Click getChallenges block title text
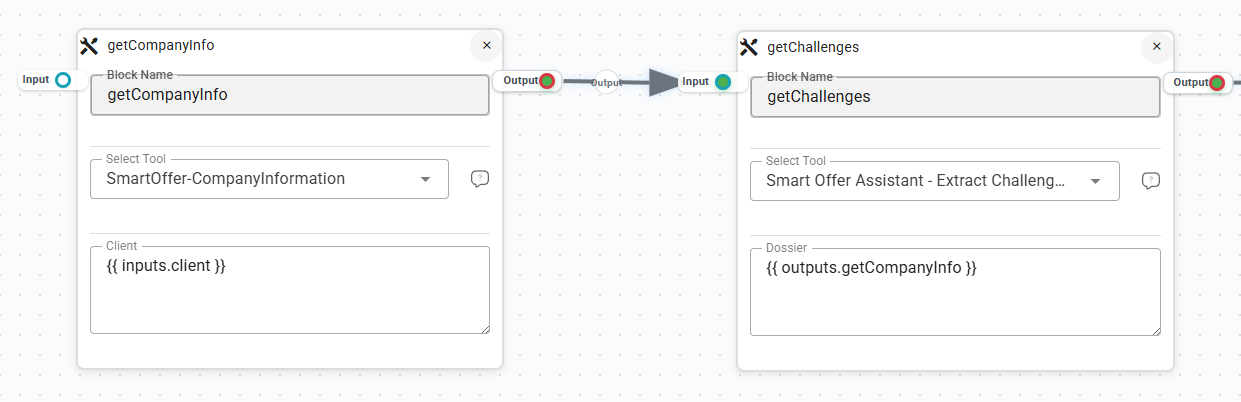This screenshot has width=1241, height=402. click(x=813, y=47)
